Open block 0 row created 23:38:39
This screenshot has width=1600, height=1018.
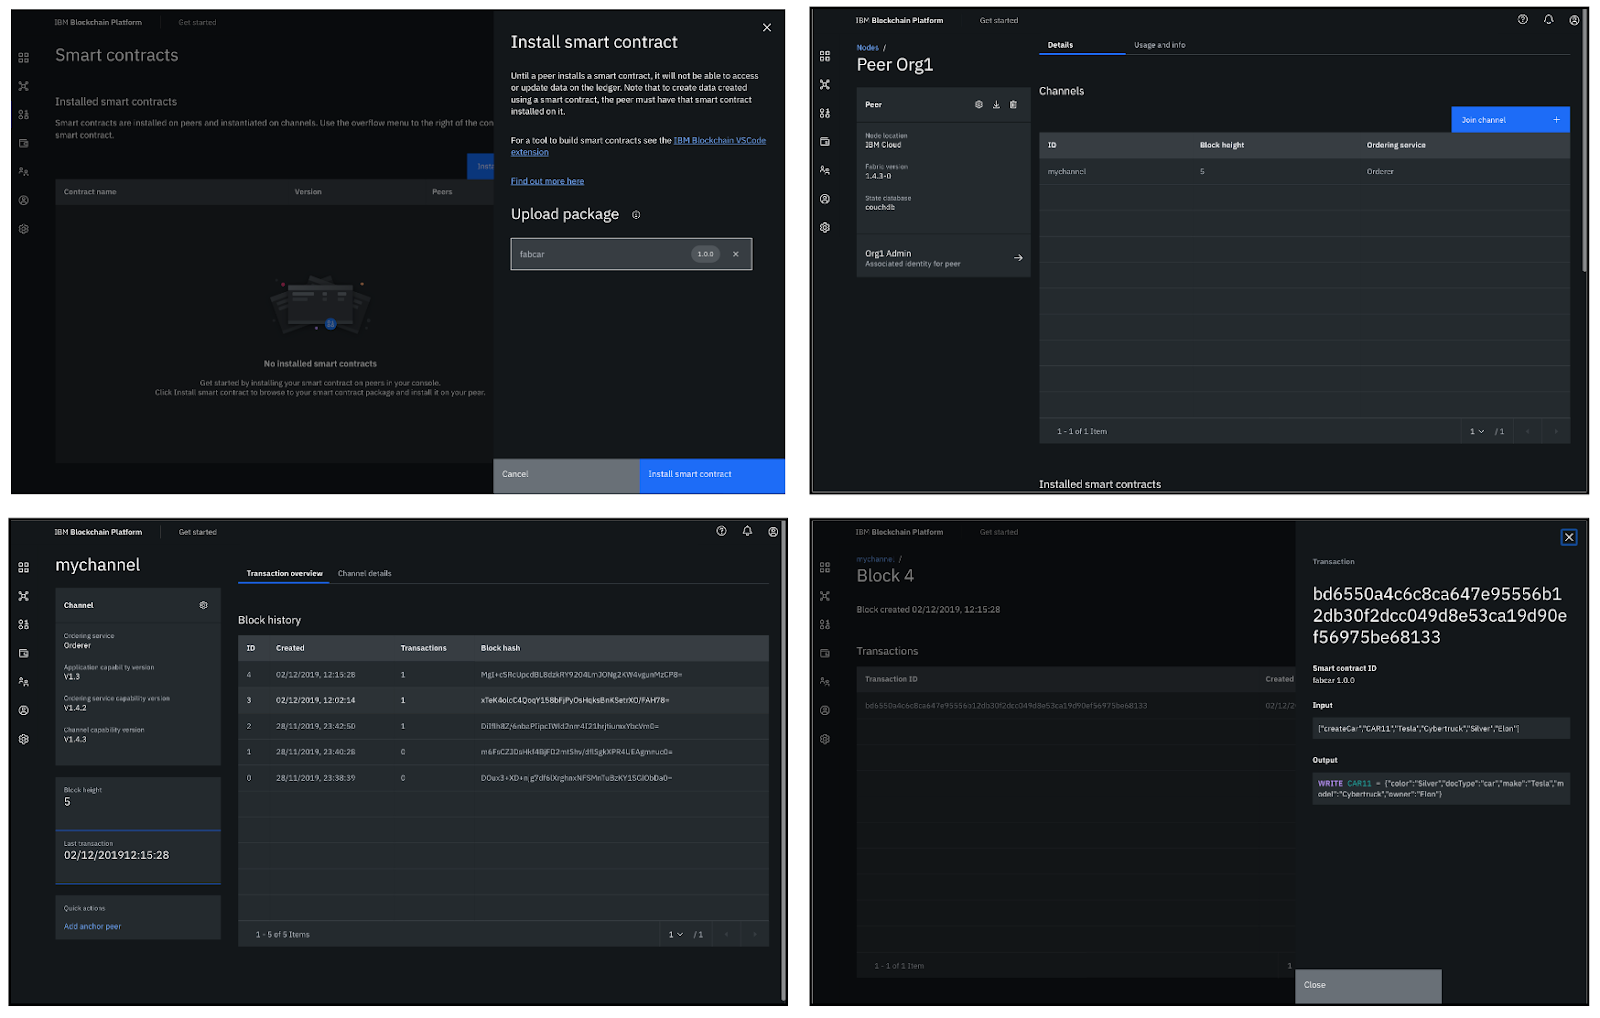click(x=503, y=778)
